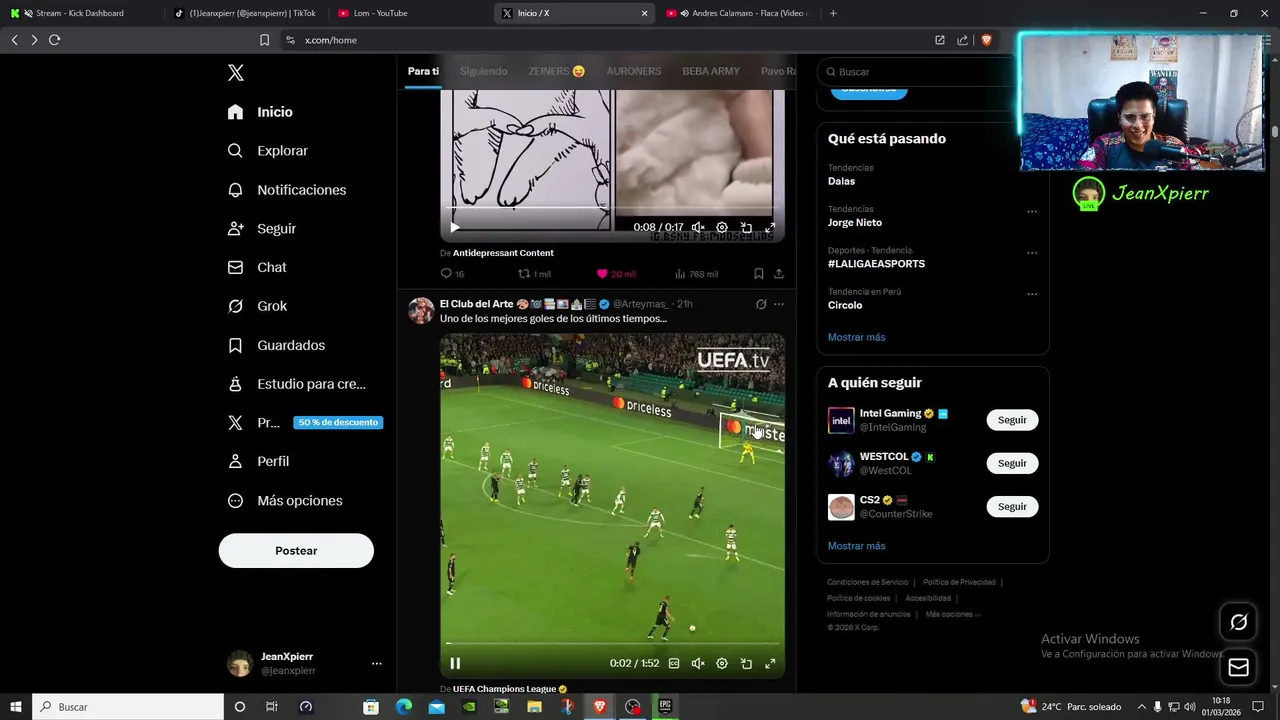Image resolution: width=1280 pixels, height=720 pixels.
Task: Open the floating messages envelope button
Action: 1238,667
